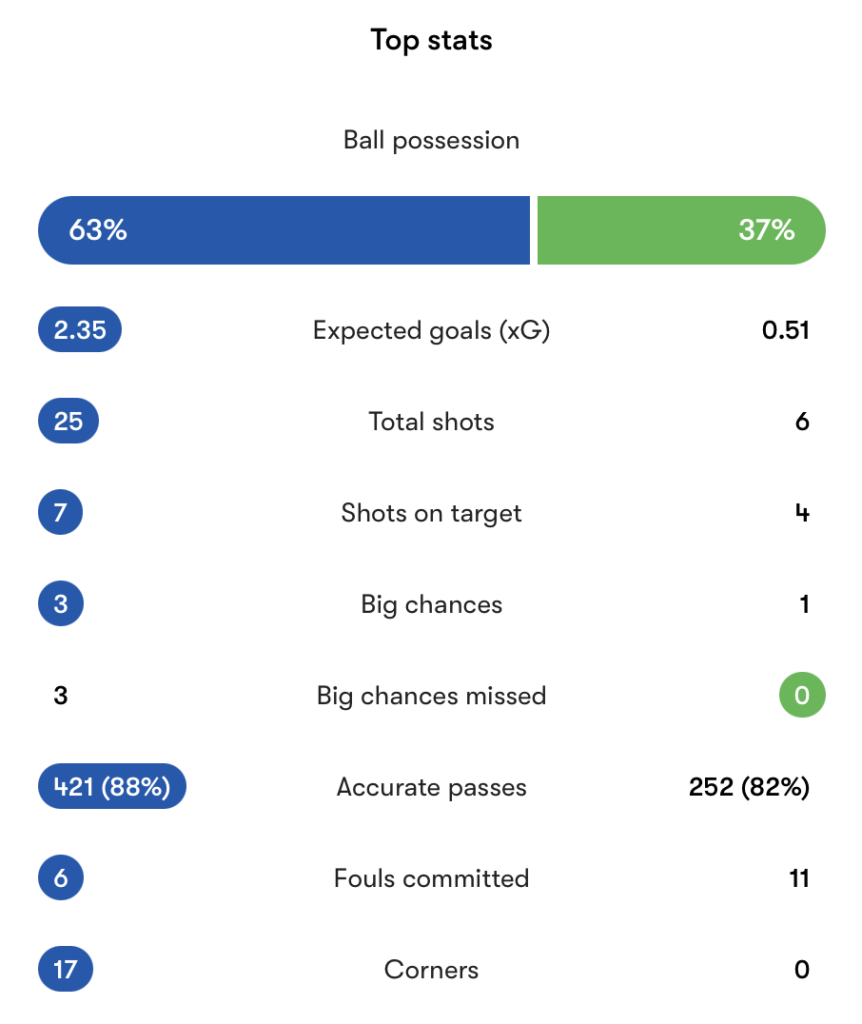Click the 421 (88%) accurate passes badge
This screenshot has height=1024, width=862.
tap(112, 787)
